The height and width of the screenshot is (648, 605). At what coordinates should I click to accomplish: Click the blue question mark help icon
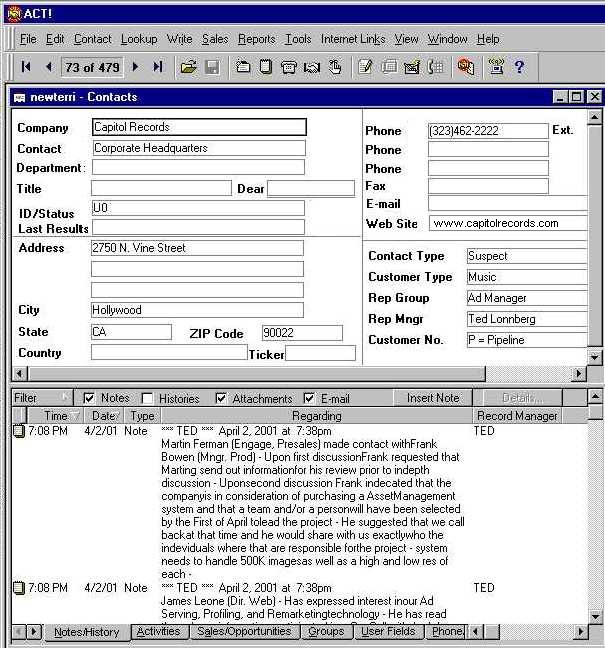[519, 67]
